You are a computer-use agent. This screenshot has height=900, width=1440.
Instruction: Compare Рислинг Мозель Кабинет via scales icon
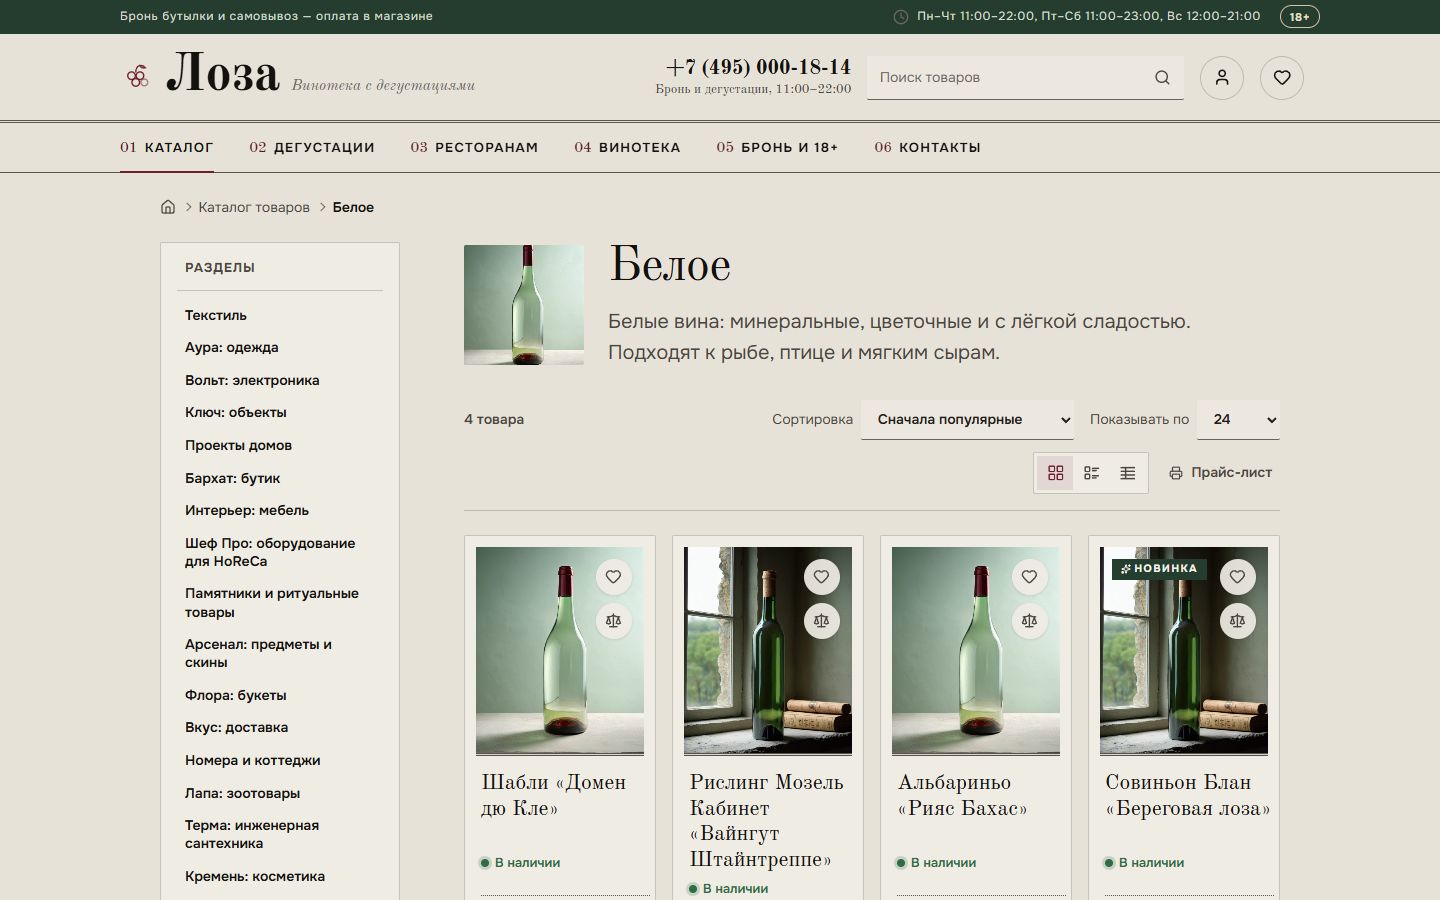click(821, 621)
